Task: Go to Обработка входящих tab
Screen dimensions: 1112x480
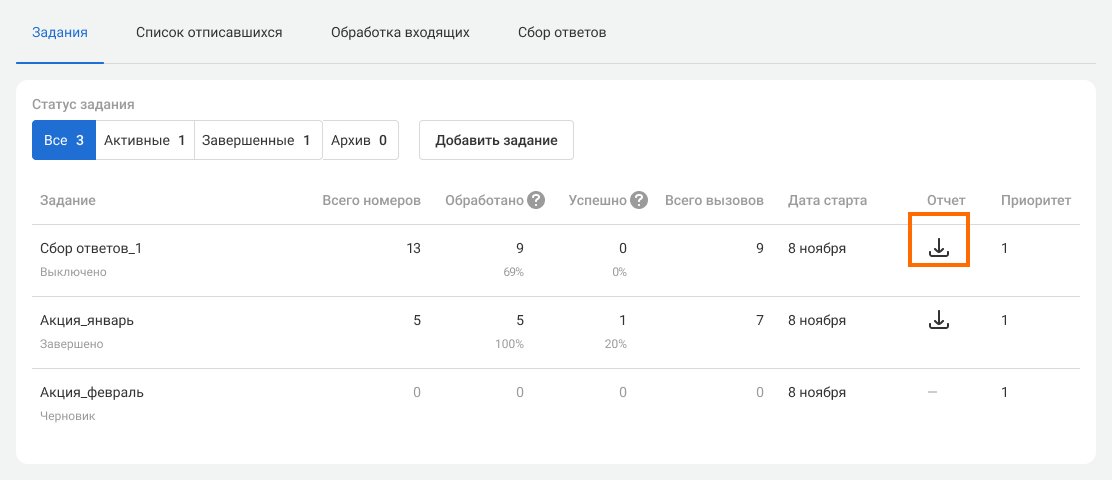Action: (x=400, y=32)
